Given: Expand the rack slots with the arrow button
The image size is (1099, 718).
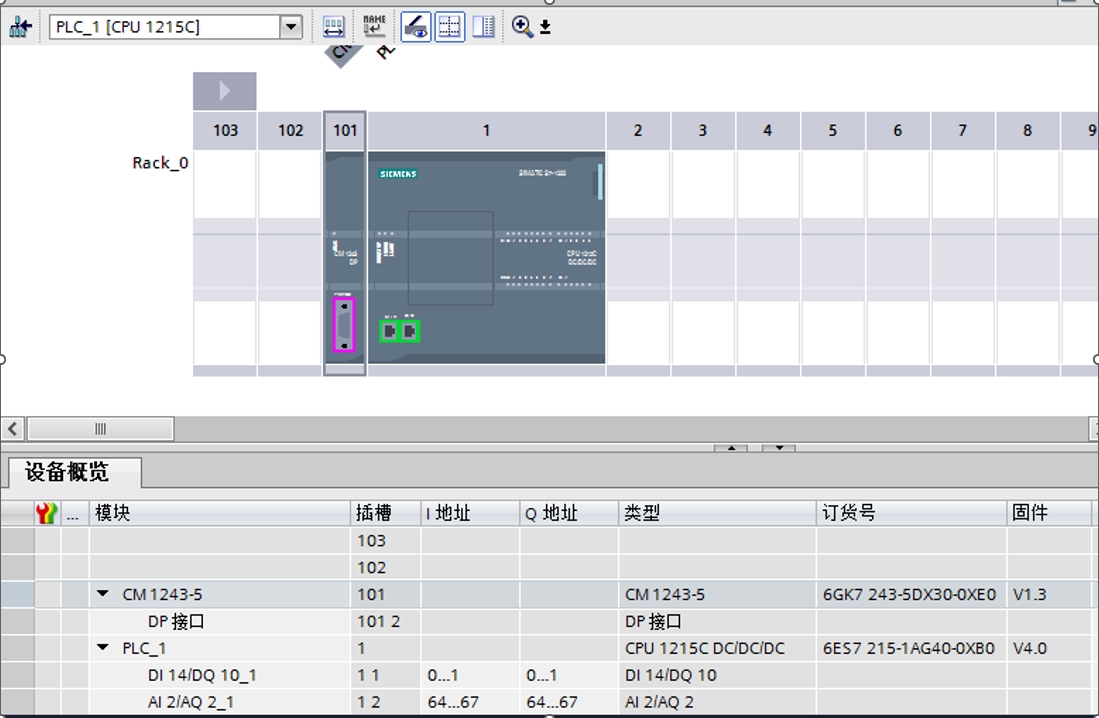Looking at the screenshot, I should coord(225,91).
